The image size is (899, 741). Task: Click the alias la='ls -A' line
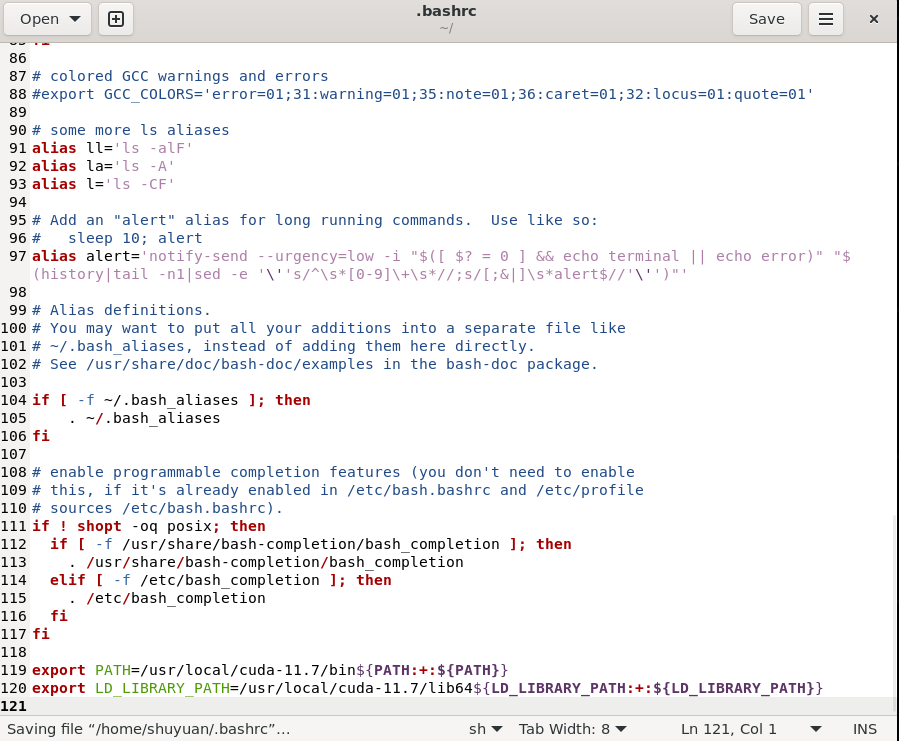pyautogui.click(x=103, y=166)
